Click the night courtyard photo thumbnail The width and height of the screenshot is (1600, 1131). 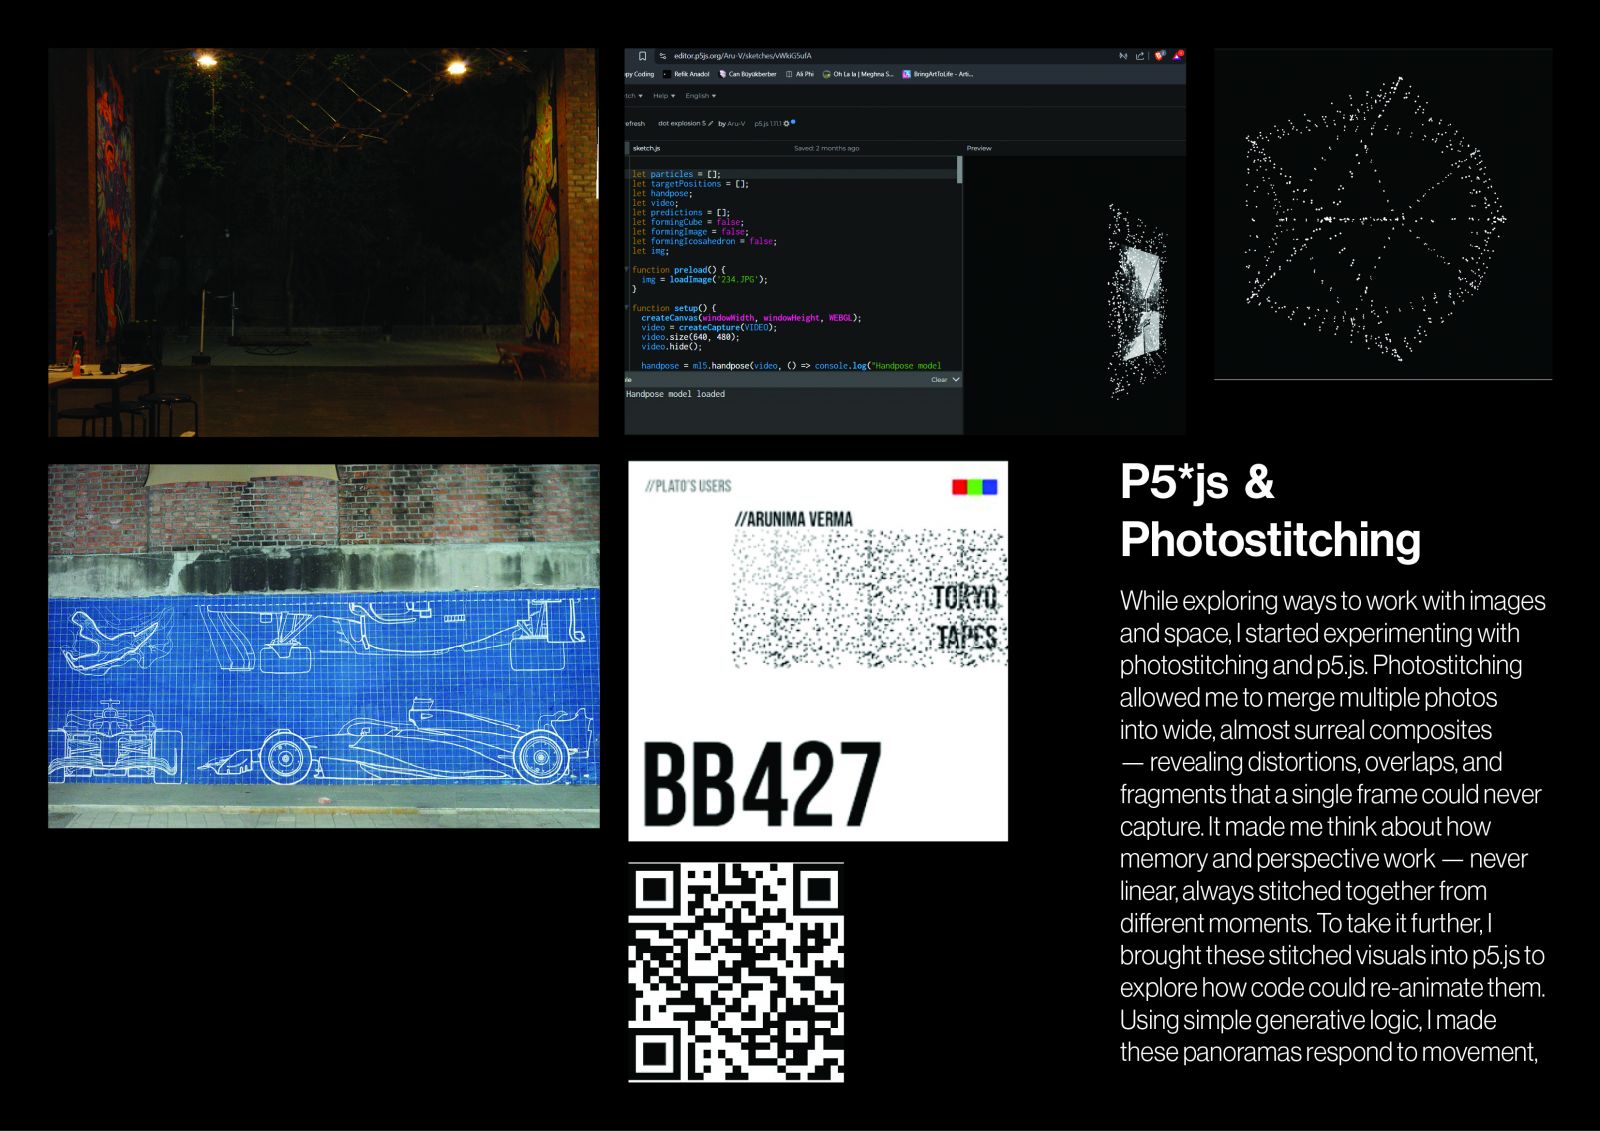pos(323,242)
